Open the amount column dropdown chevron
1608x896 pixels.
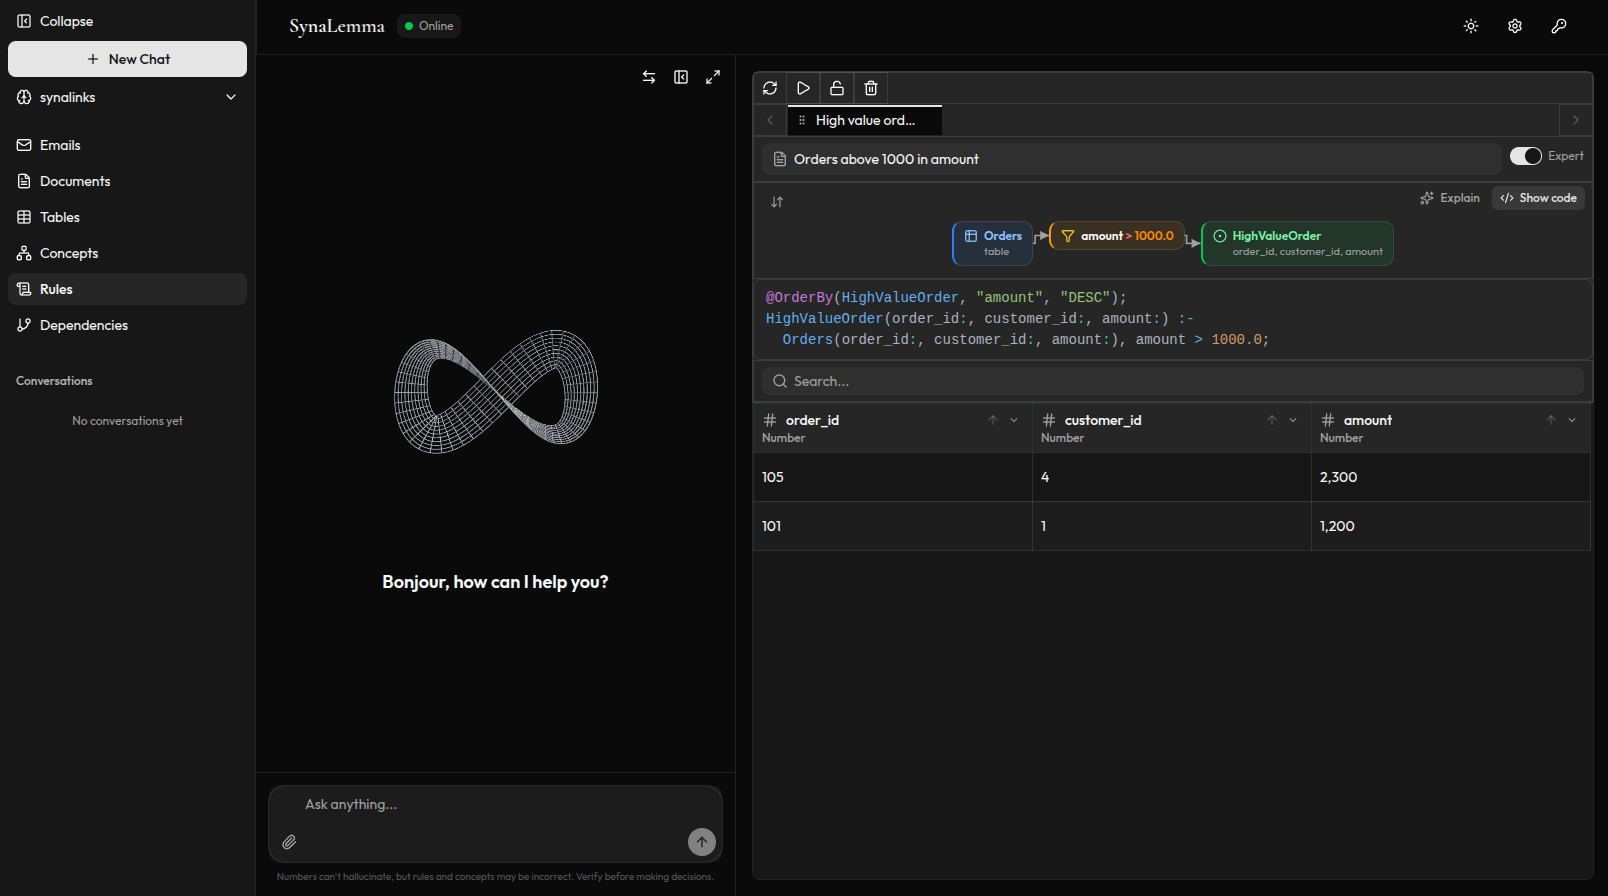(1572, 420)
